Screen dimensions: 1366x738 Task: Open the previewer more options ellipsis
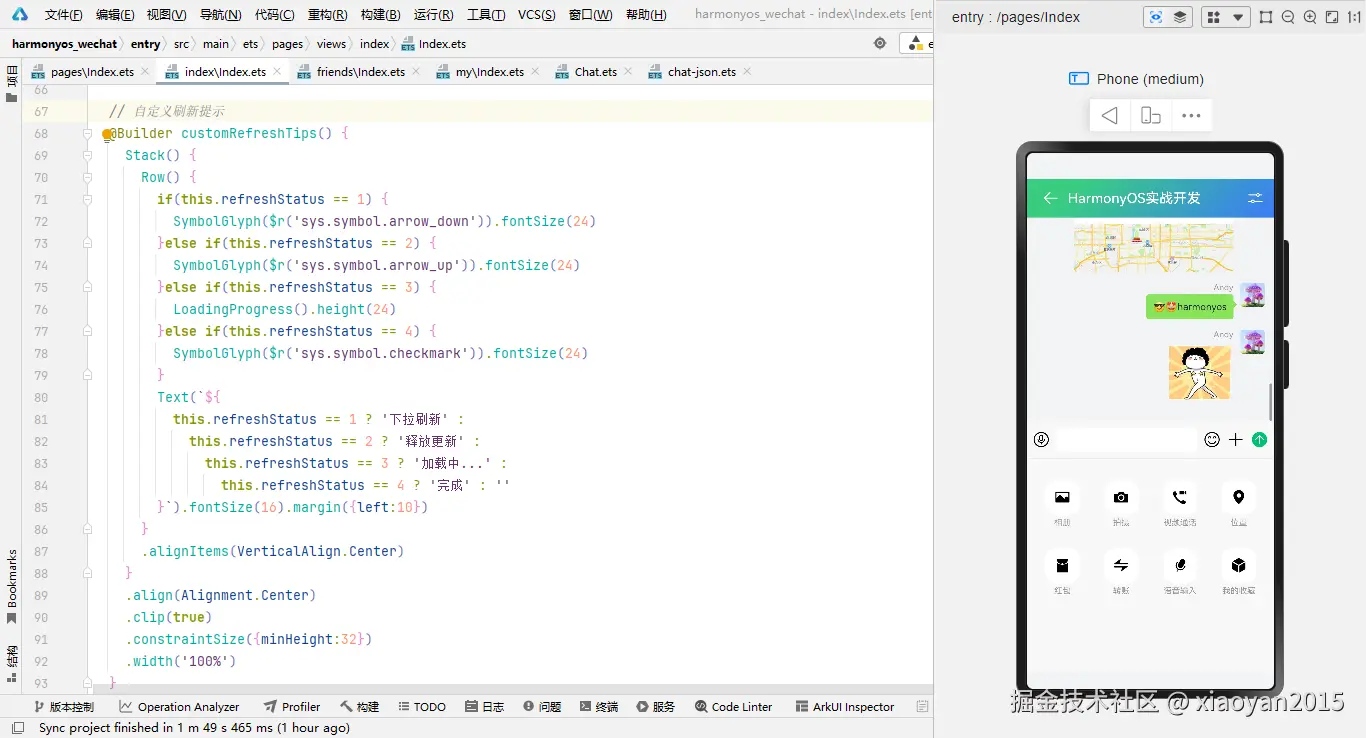click(1191, 116)
